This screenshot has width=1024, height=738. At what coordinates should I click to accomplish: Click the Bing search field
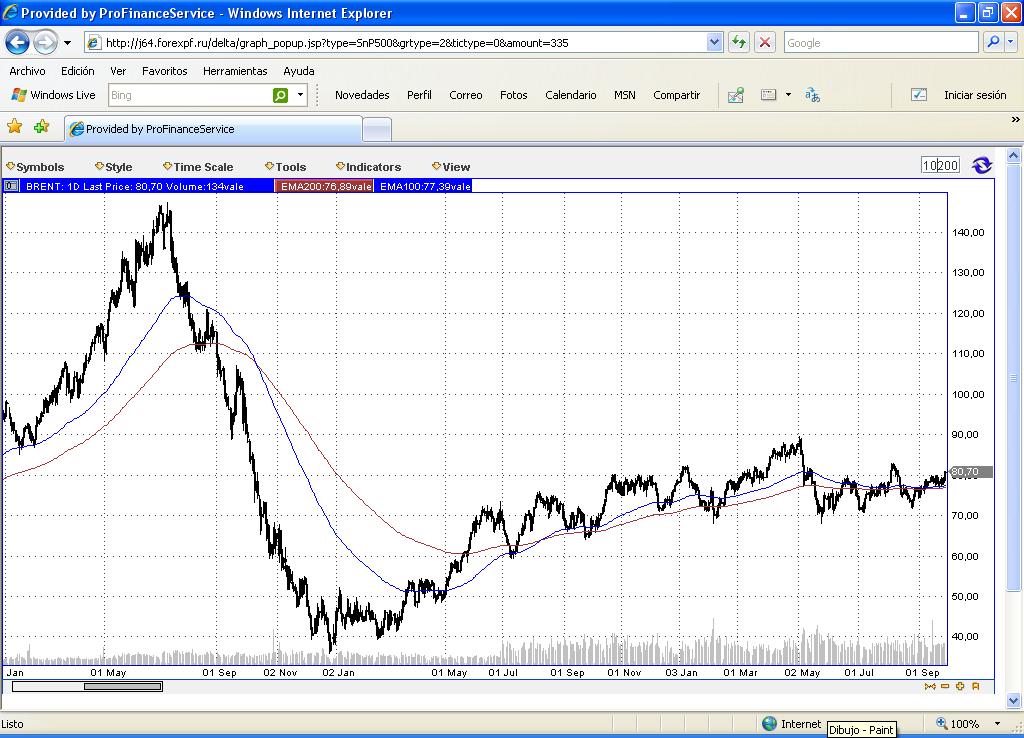189,95
